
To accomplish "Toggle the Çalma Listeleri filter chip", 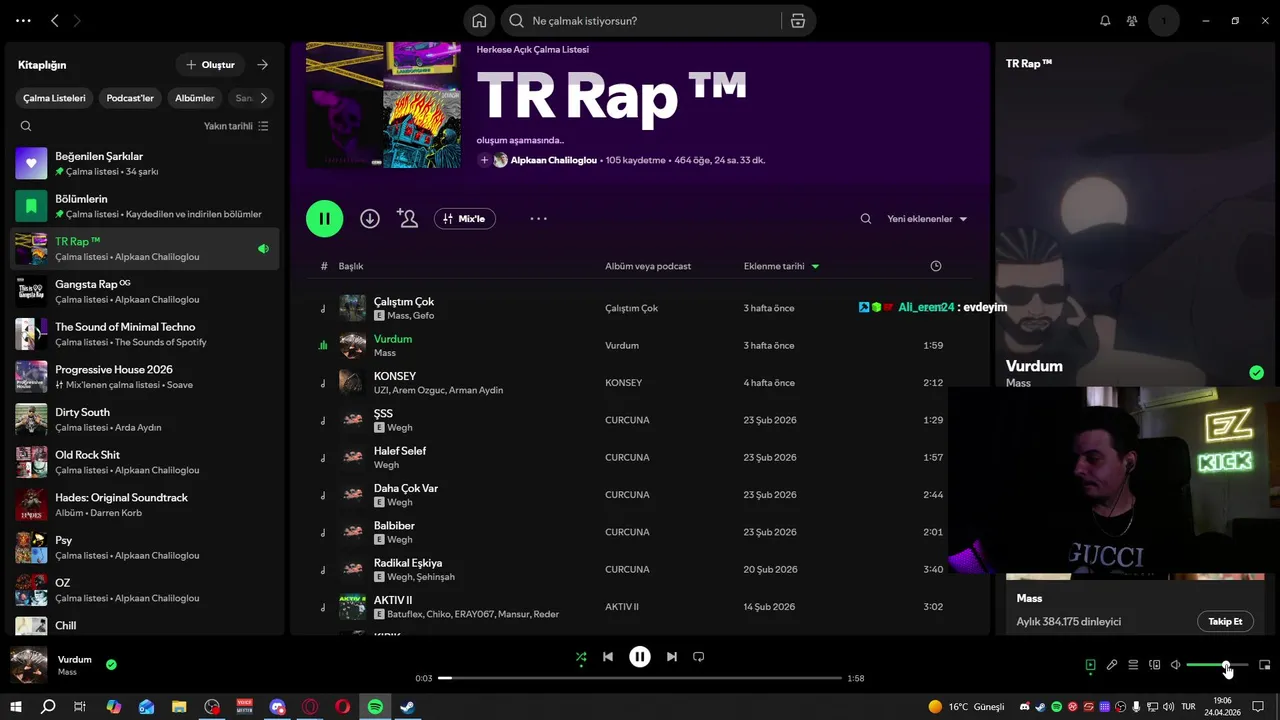I will point(54,98).
